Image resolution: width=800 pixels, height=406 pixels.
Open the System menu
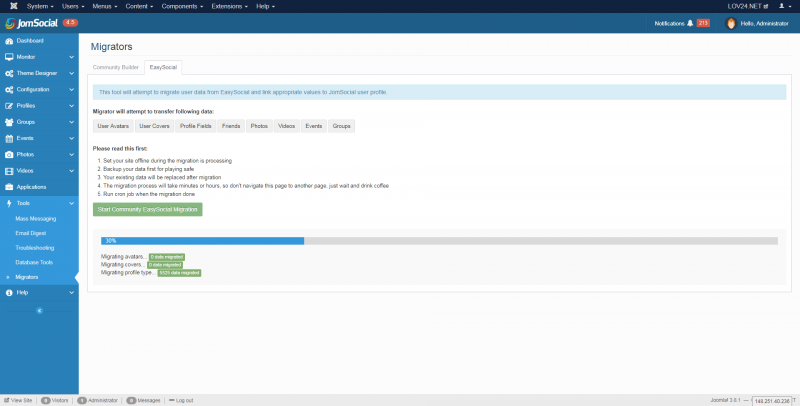[x=40, y=6]
